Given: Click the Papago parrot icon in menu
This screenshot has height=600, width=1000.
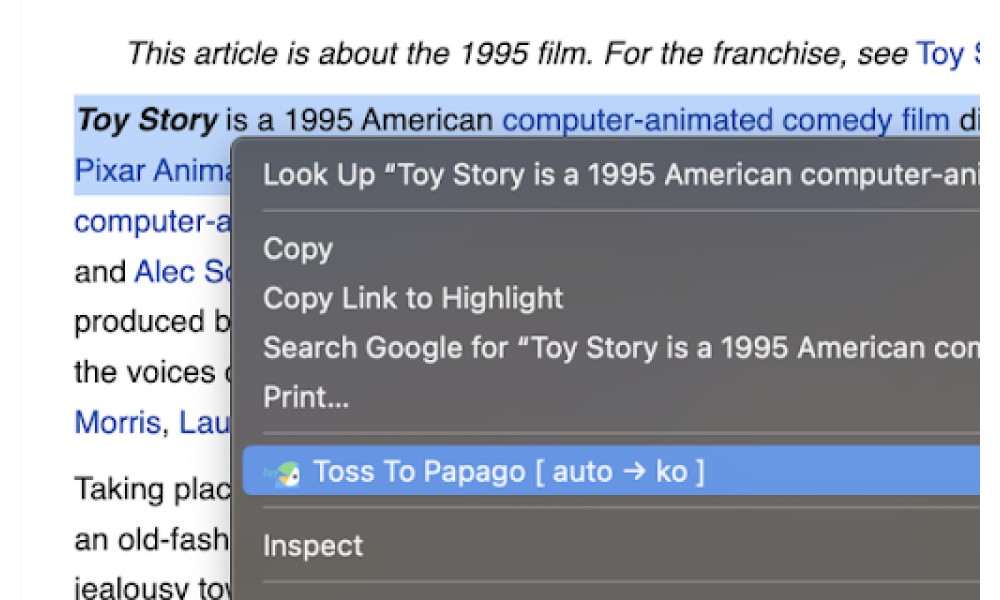Looking at the screenshot, I should pyautogui.click(x=283, y=473).
